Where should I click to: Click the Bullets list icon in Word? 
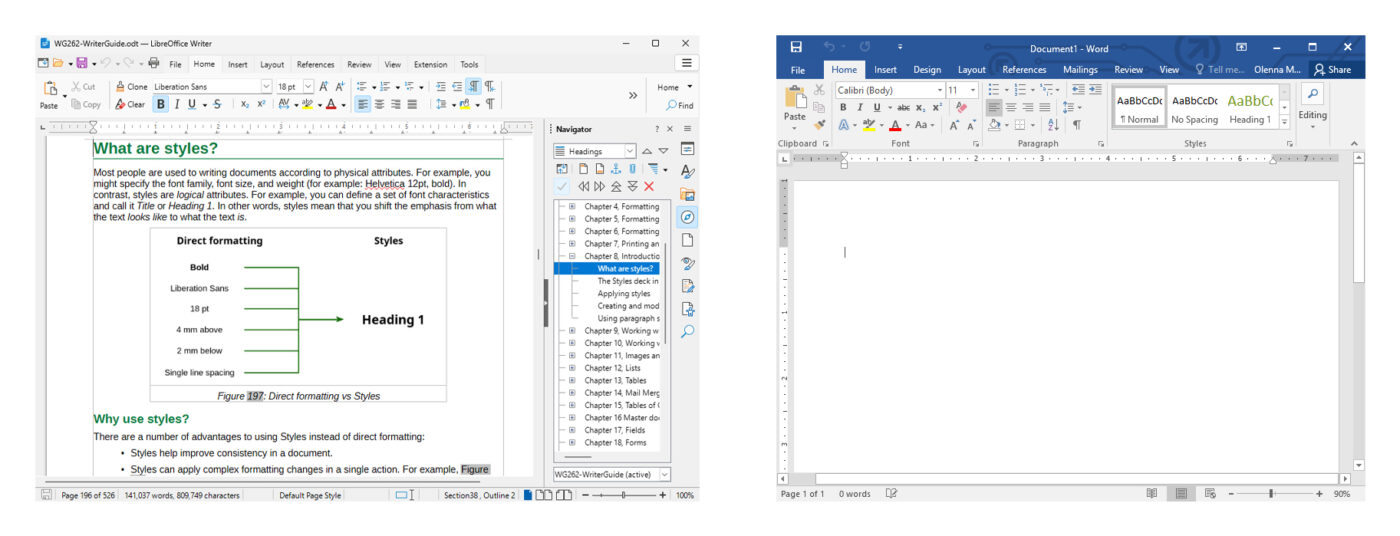coord(994,90)
